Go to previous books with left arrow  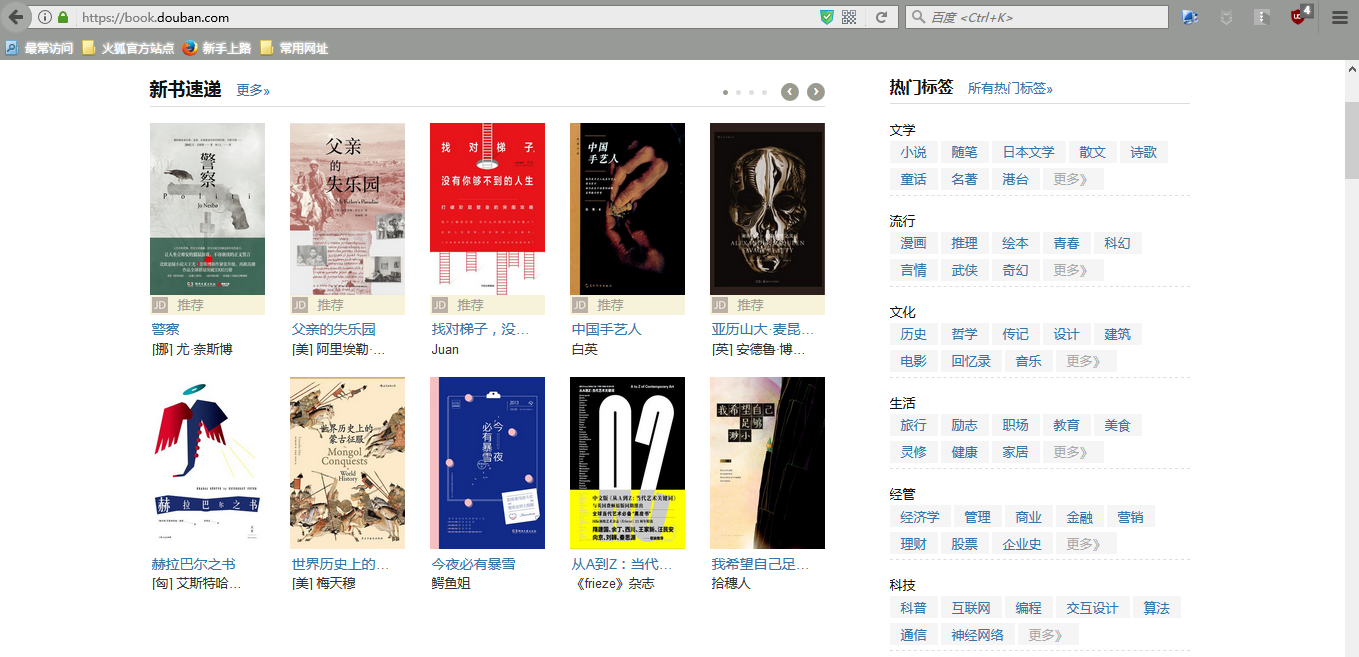point(790,92)
